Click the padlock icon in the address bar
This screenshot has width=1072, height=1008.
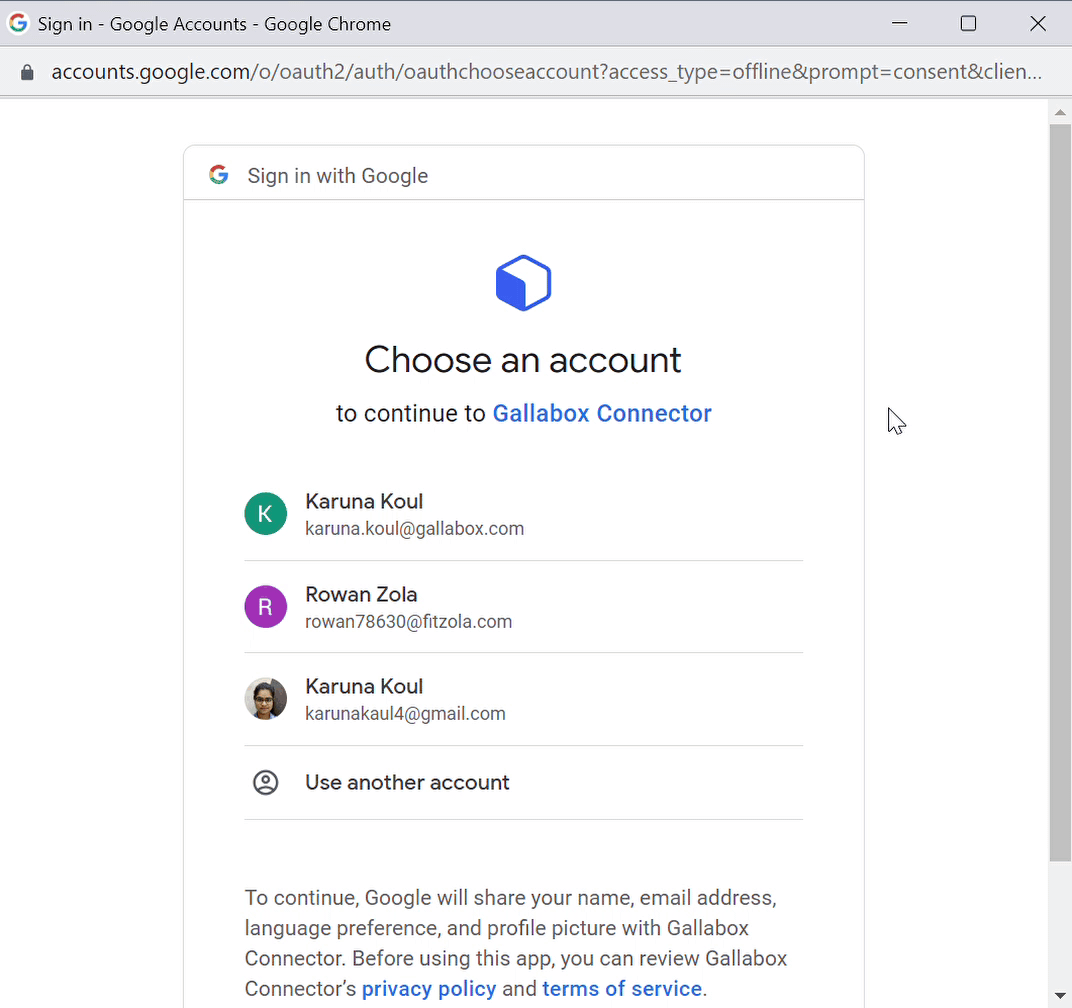[27, 73]
